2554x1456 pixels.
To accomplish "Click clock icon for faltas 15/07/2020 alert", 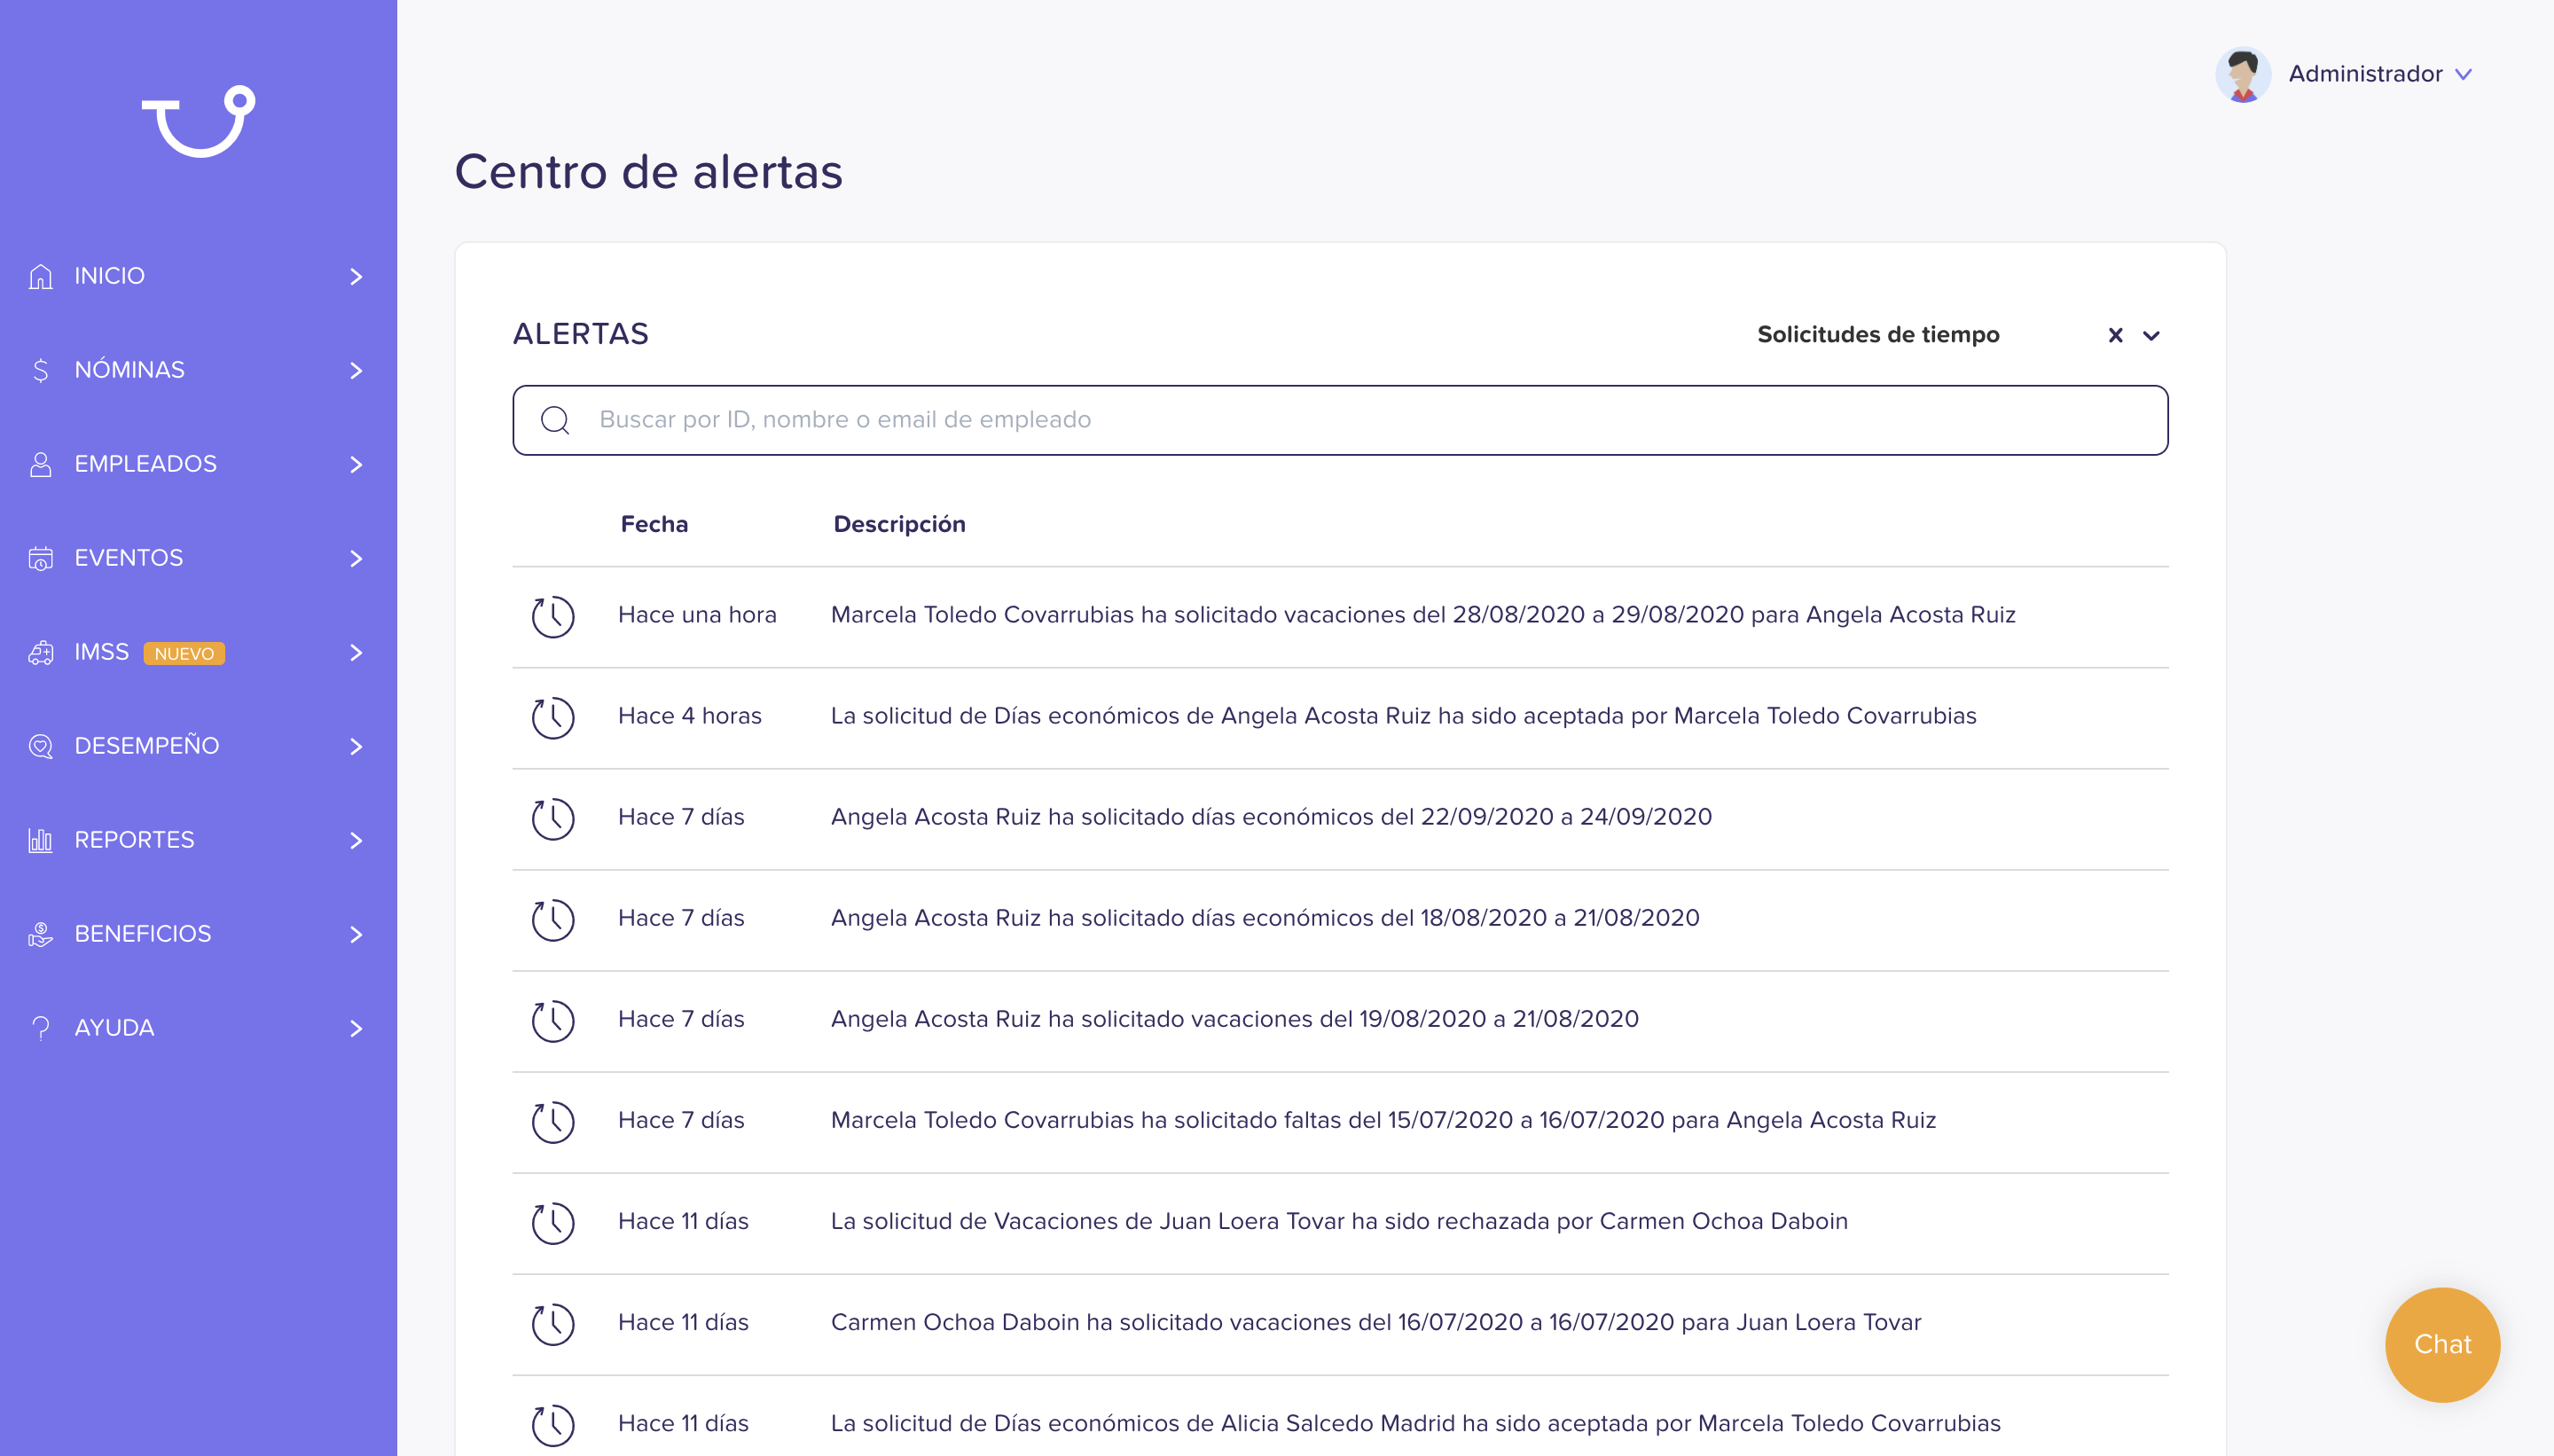I will (553, 1121).
